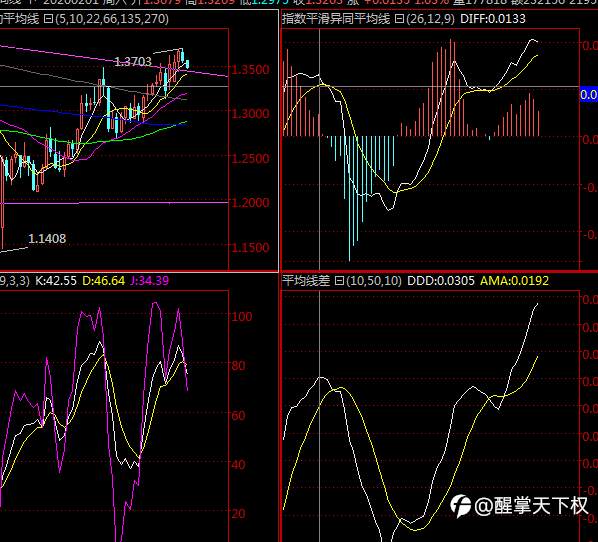Select the 80 level on KDJ axis
Screen dimensions: 598x542
[238, 366]
